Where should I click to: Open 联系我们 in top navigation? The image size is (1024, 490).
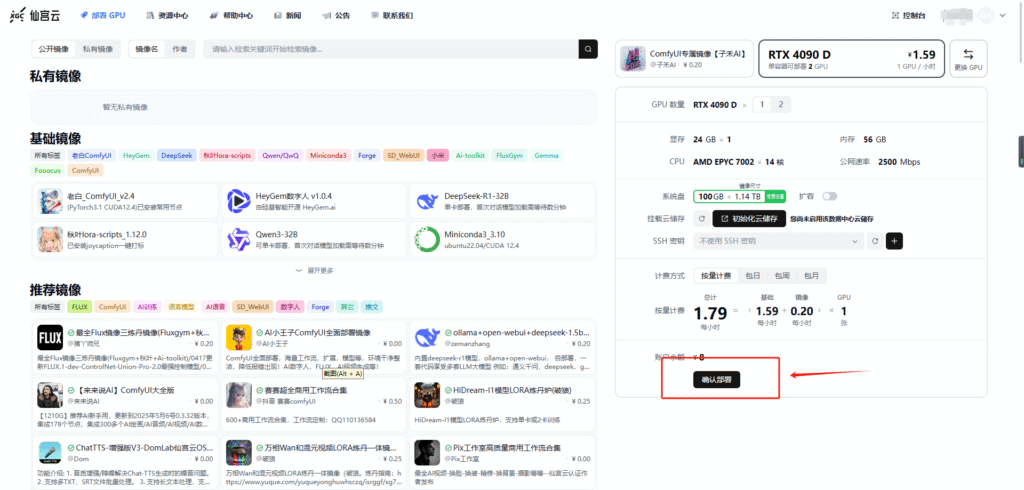point(391,15)
